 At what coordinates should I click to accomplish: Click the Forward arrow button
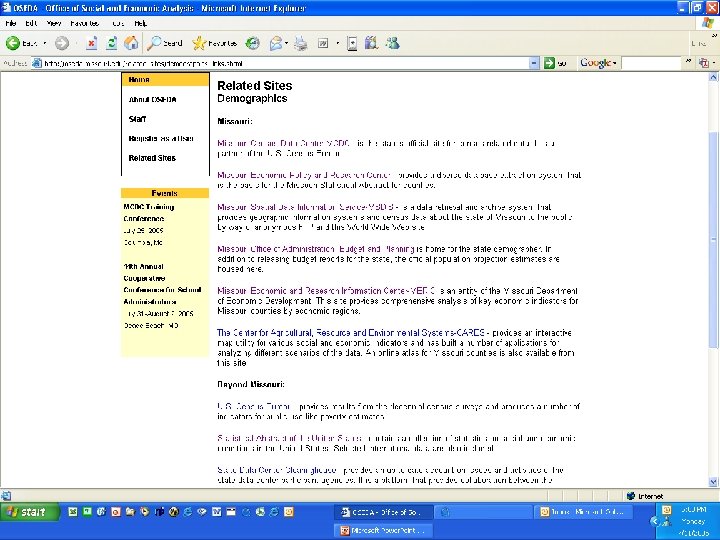coord(62,43)
